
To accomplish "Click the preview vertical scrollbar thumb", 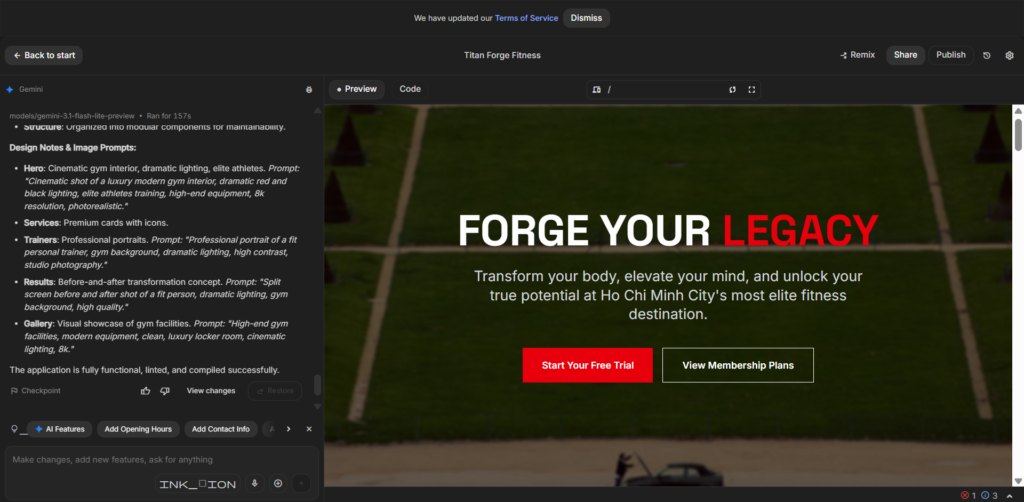I will tap(1018, 133).
